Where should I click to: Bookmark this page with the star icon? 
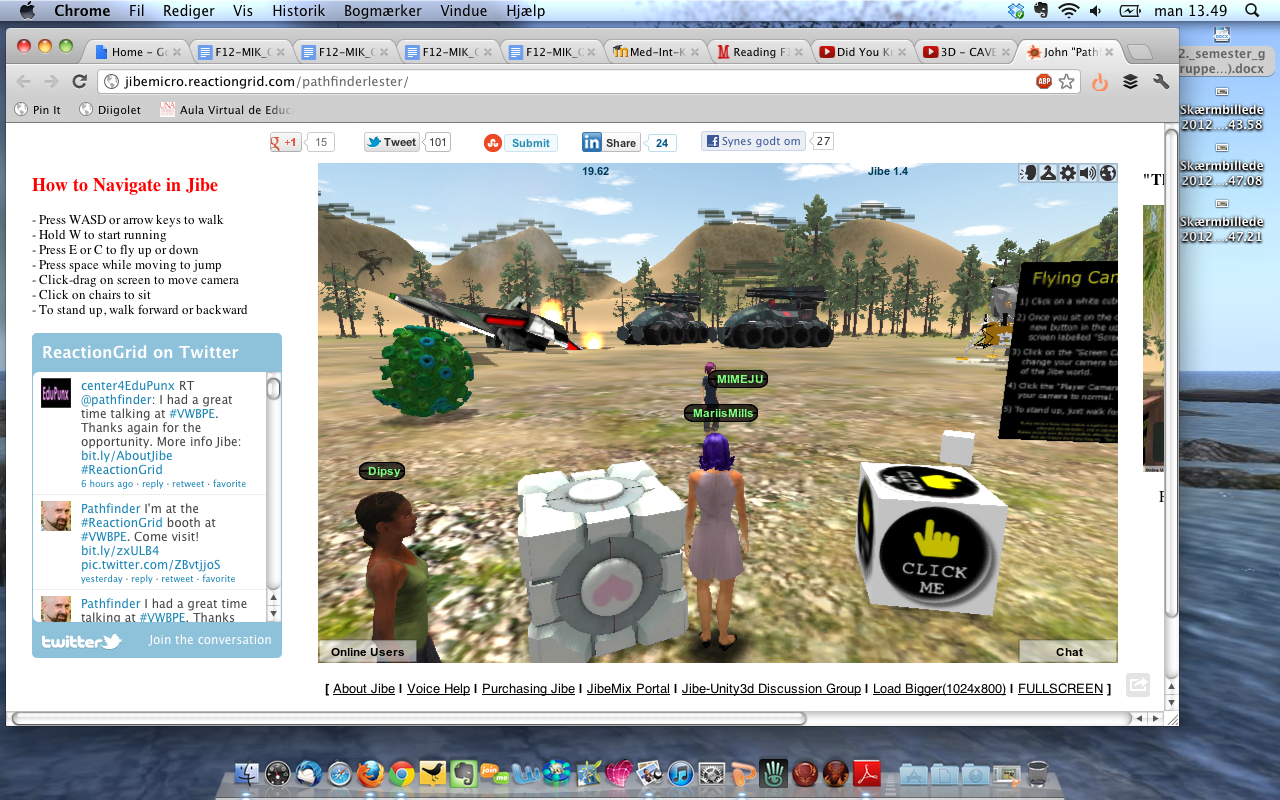(1067, 82)
